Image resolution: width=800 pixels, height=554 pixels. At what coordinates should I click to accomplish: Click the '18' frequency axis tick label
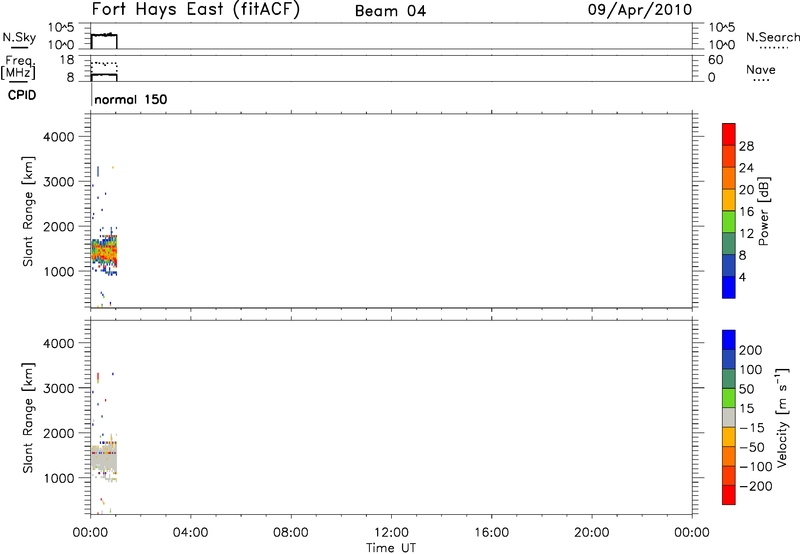tap(67, 60)
